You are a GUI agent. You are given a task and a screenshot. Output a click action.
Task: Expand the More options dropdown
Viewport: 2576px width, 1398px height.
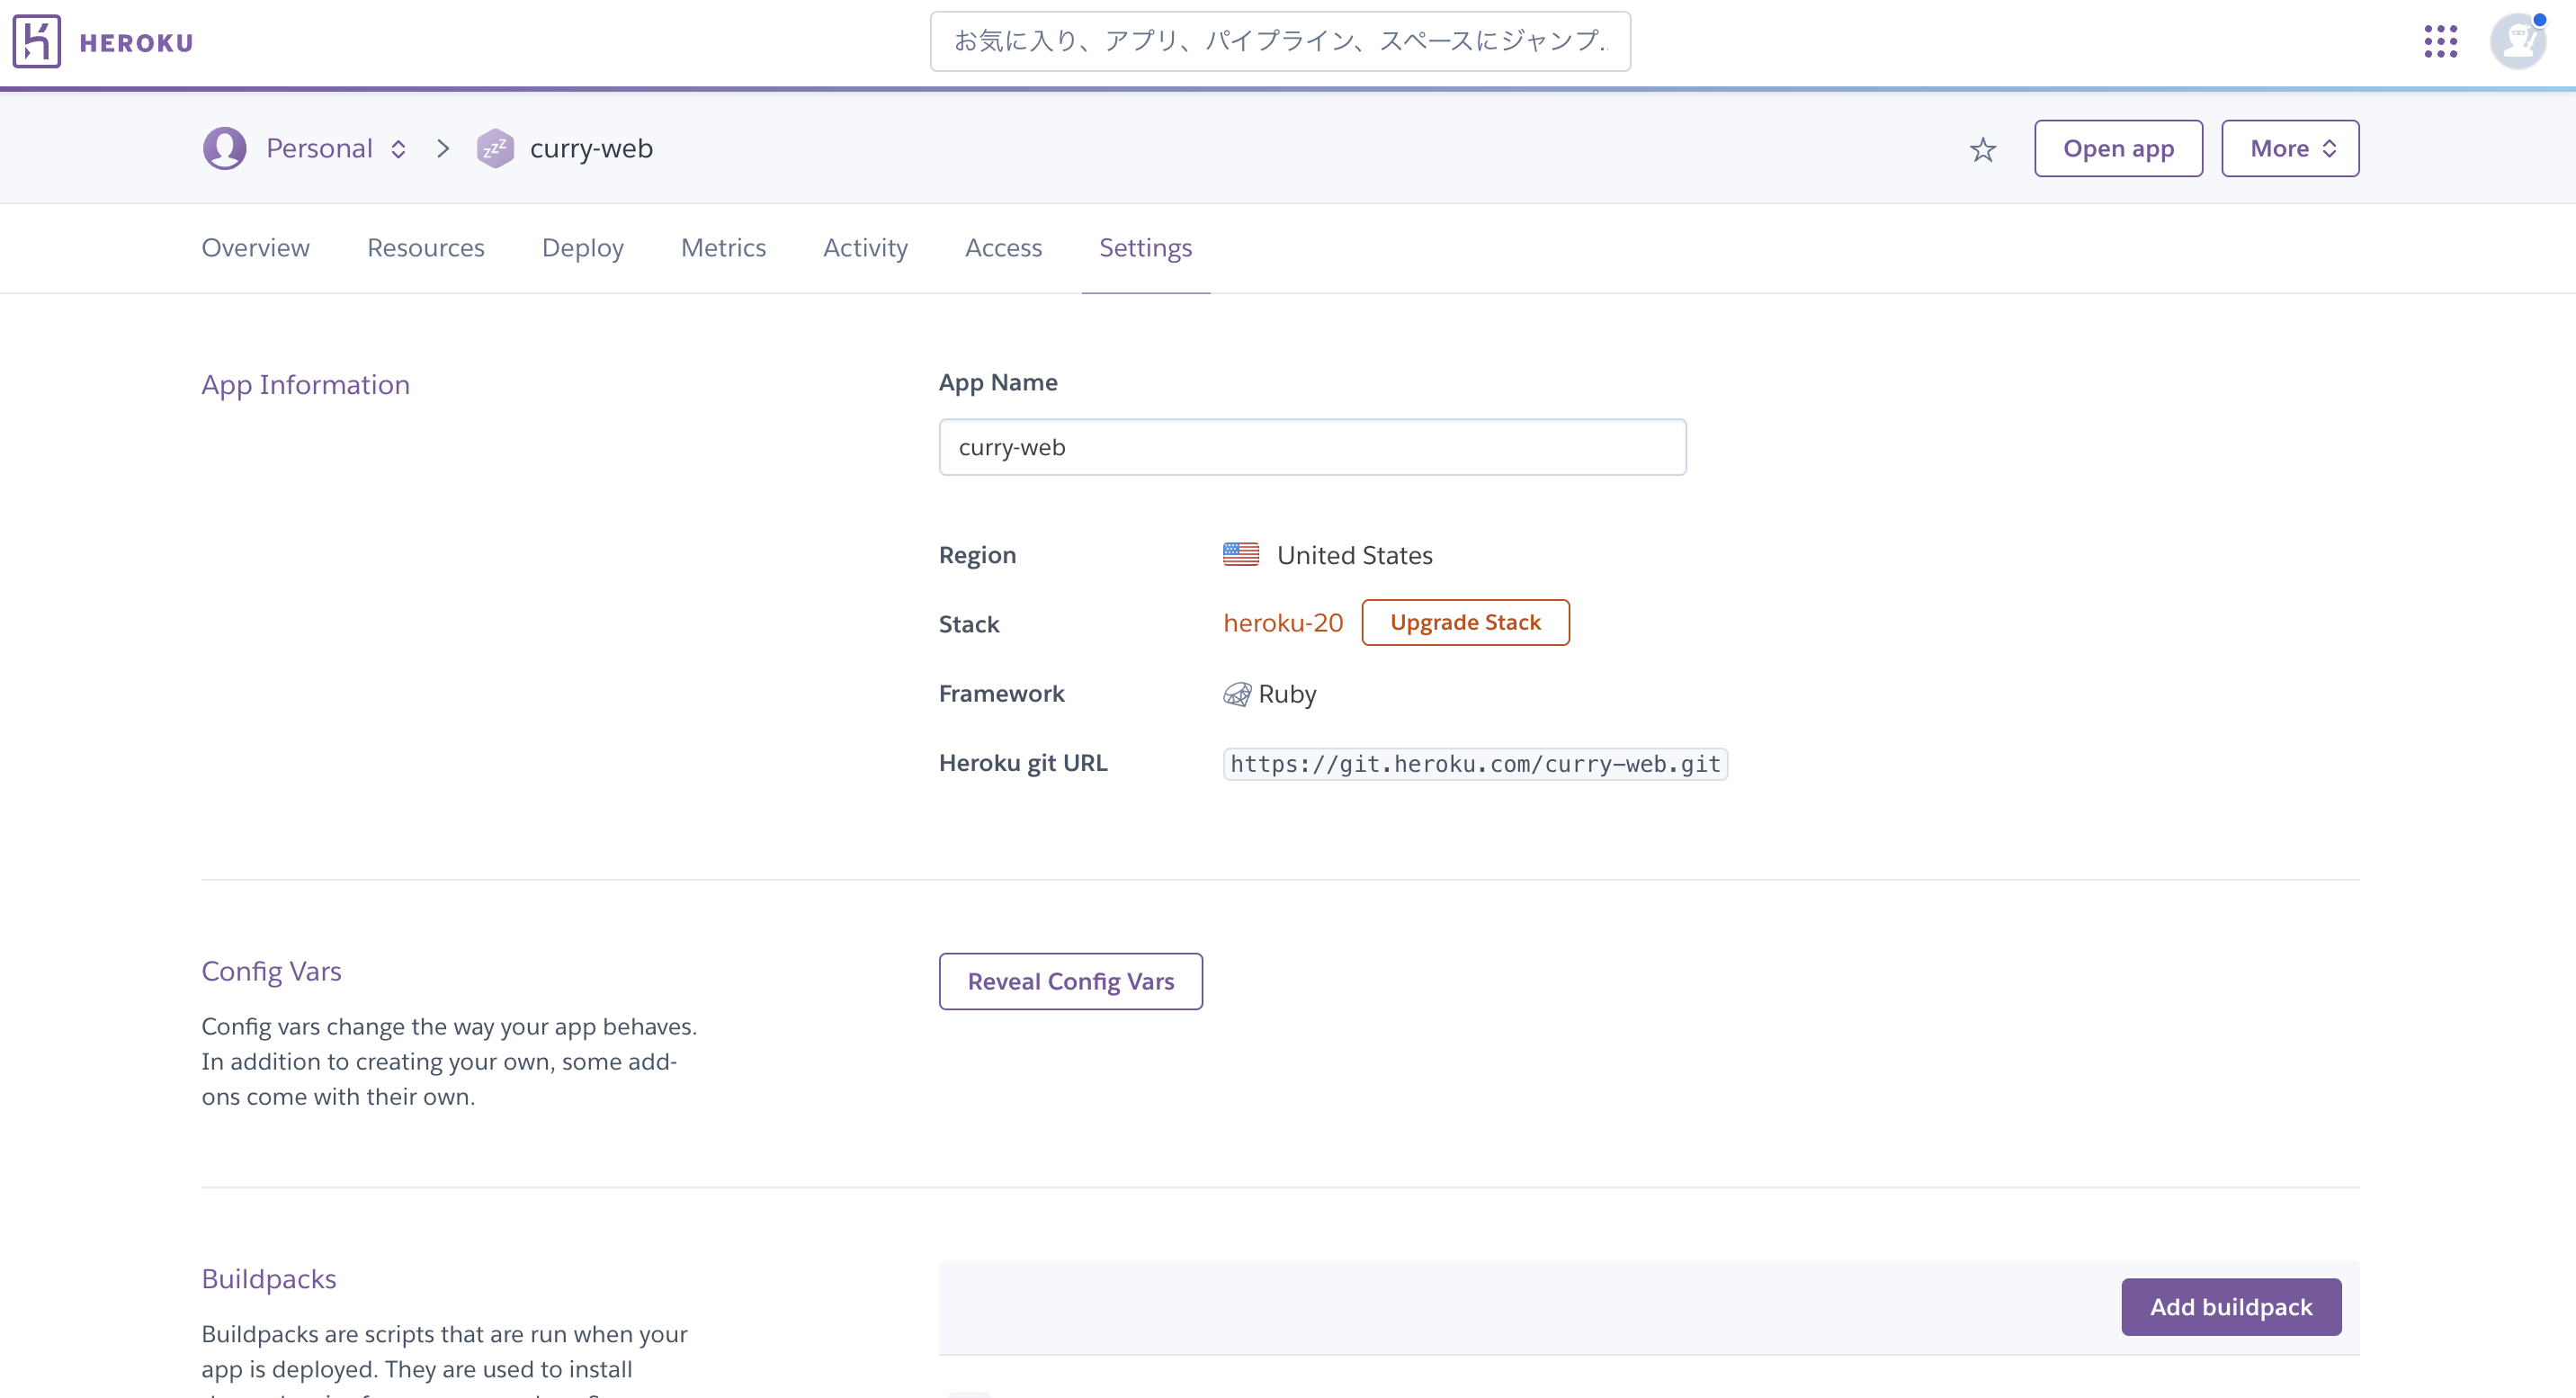pos(2290,148)
